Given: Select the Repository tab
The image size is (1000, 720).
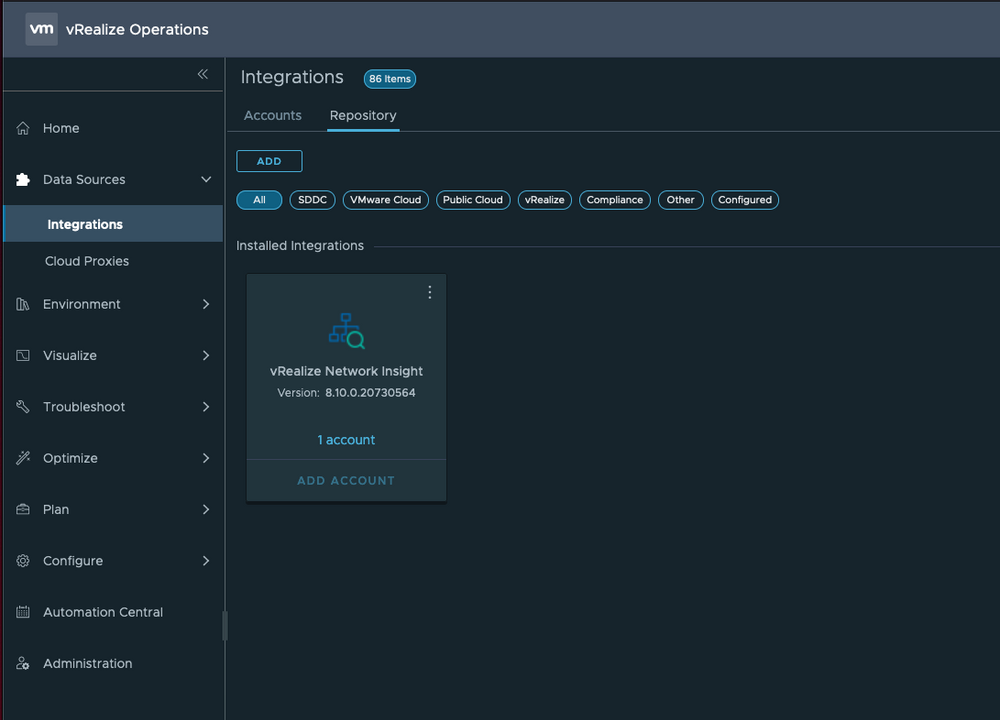Looking at the screenshot, I should tap(363, 115).
